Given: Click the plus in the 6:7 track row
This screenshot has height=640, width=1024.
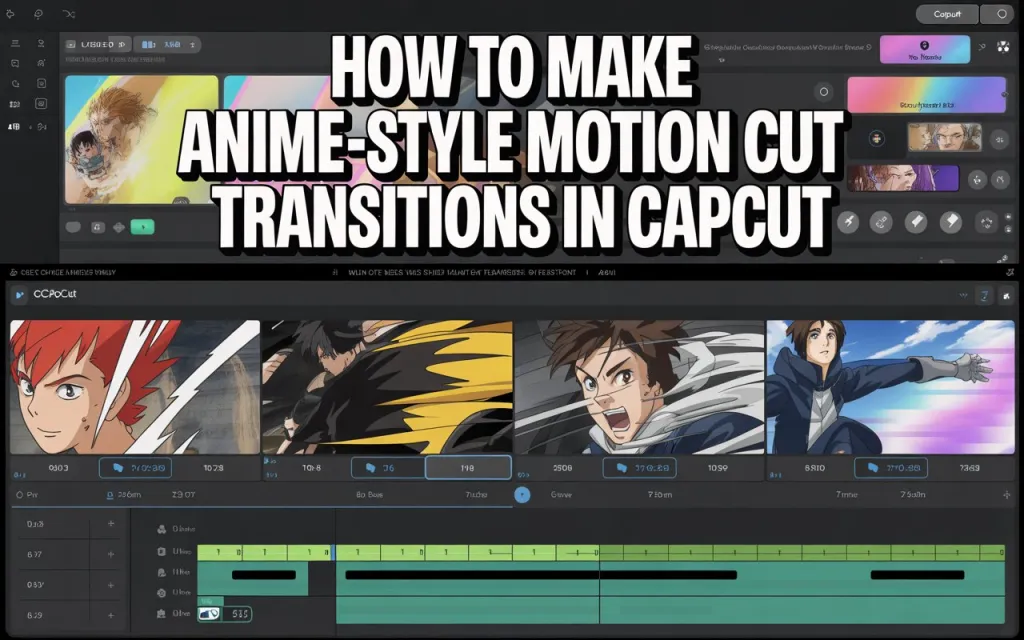Looking at the screenshot, I should click(111, 554).
